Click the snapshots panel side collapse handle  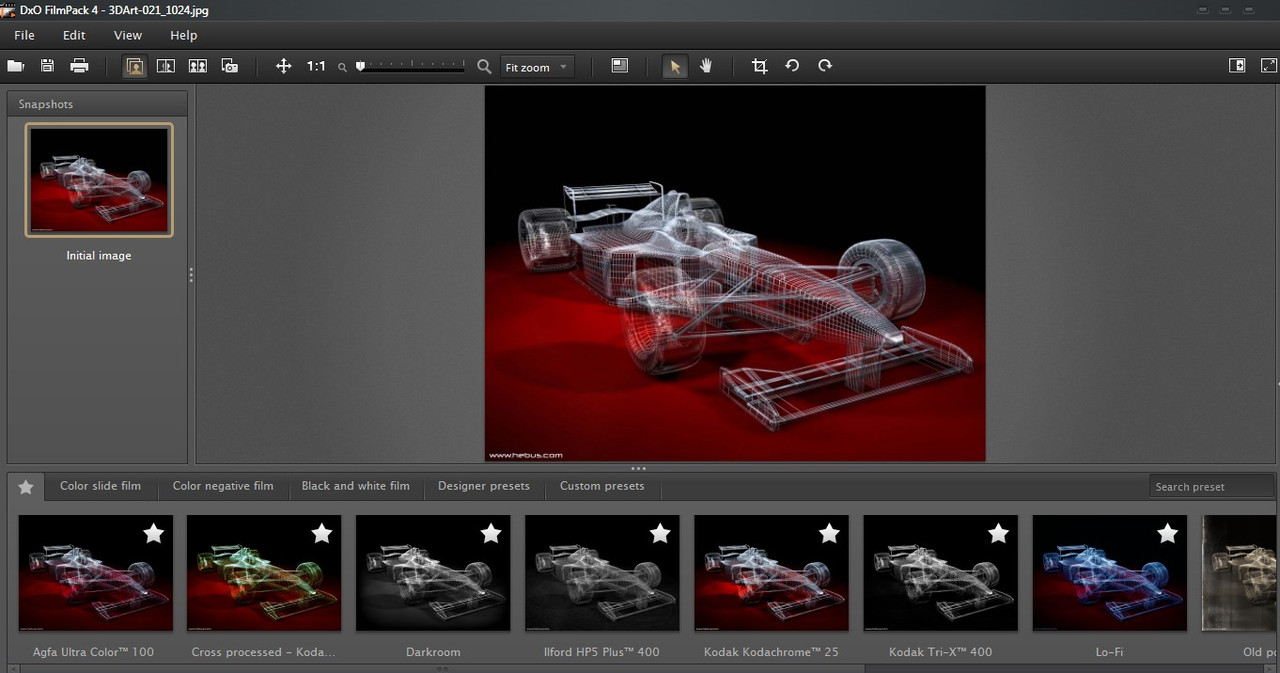(191, 274)
